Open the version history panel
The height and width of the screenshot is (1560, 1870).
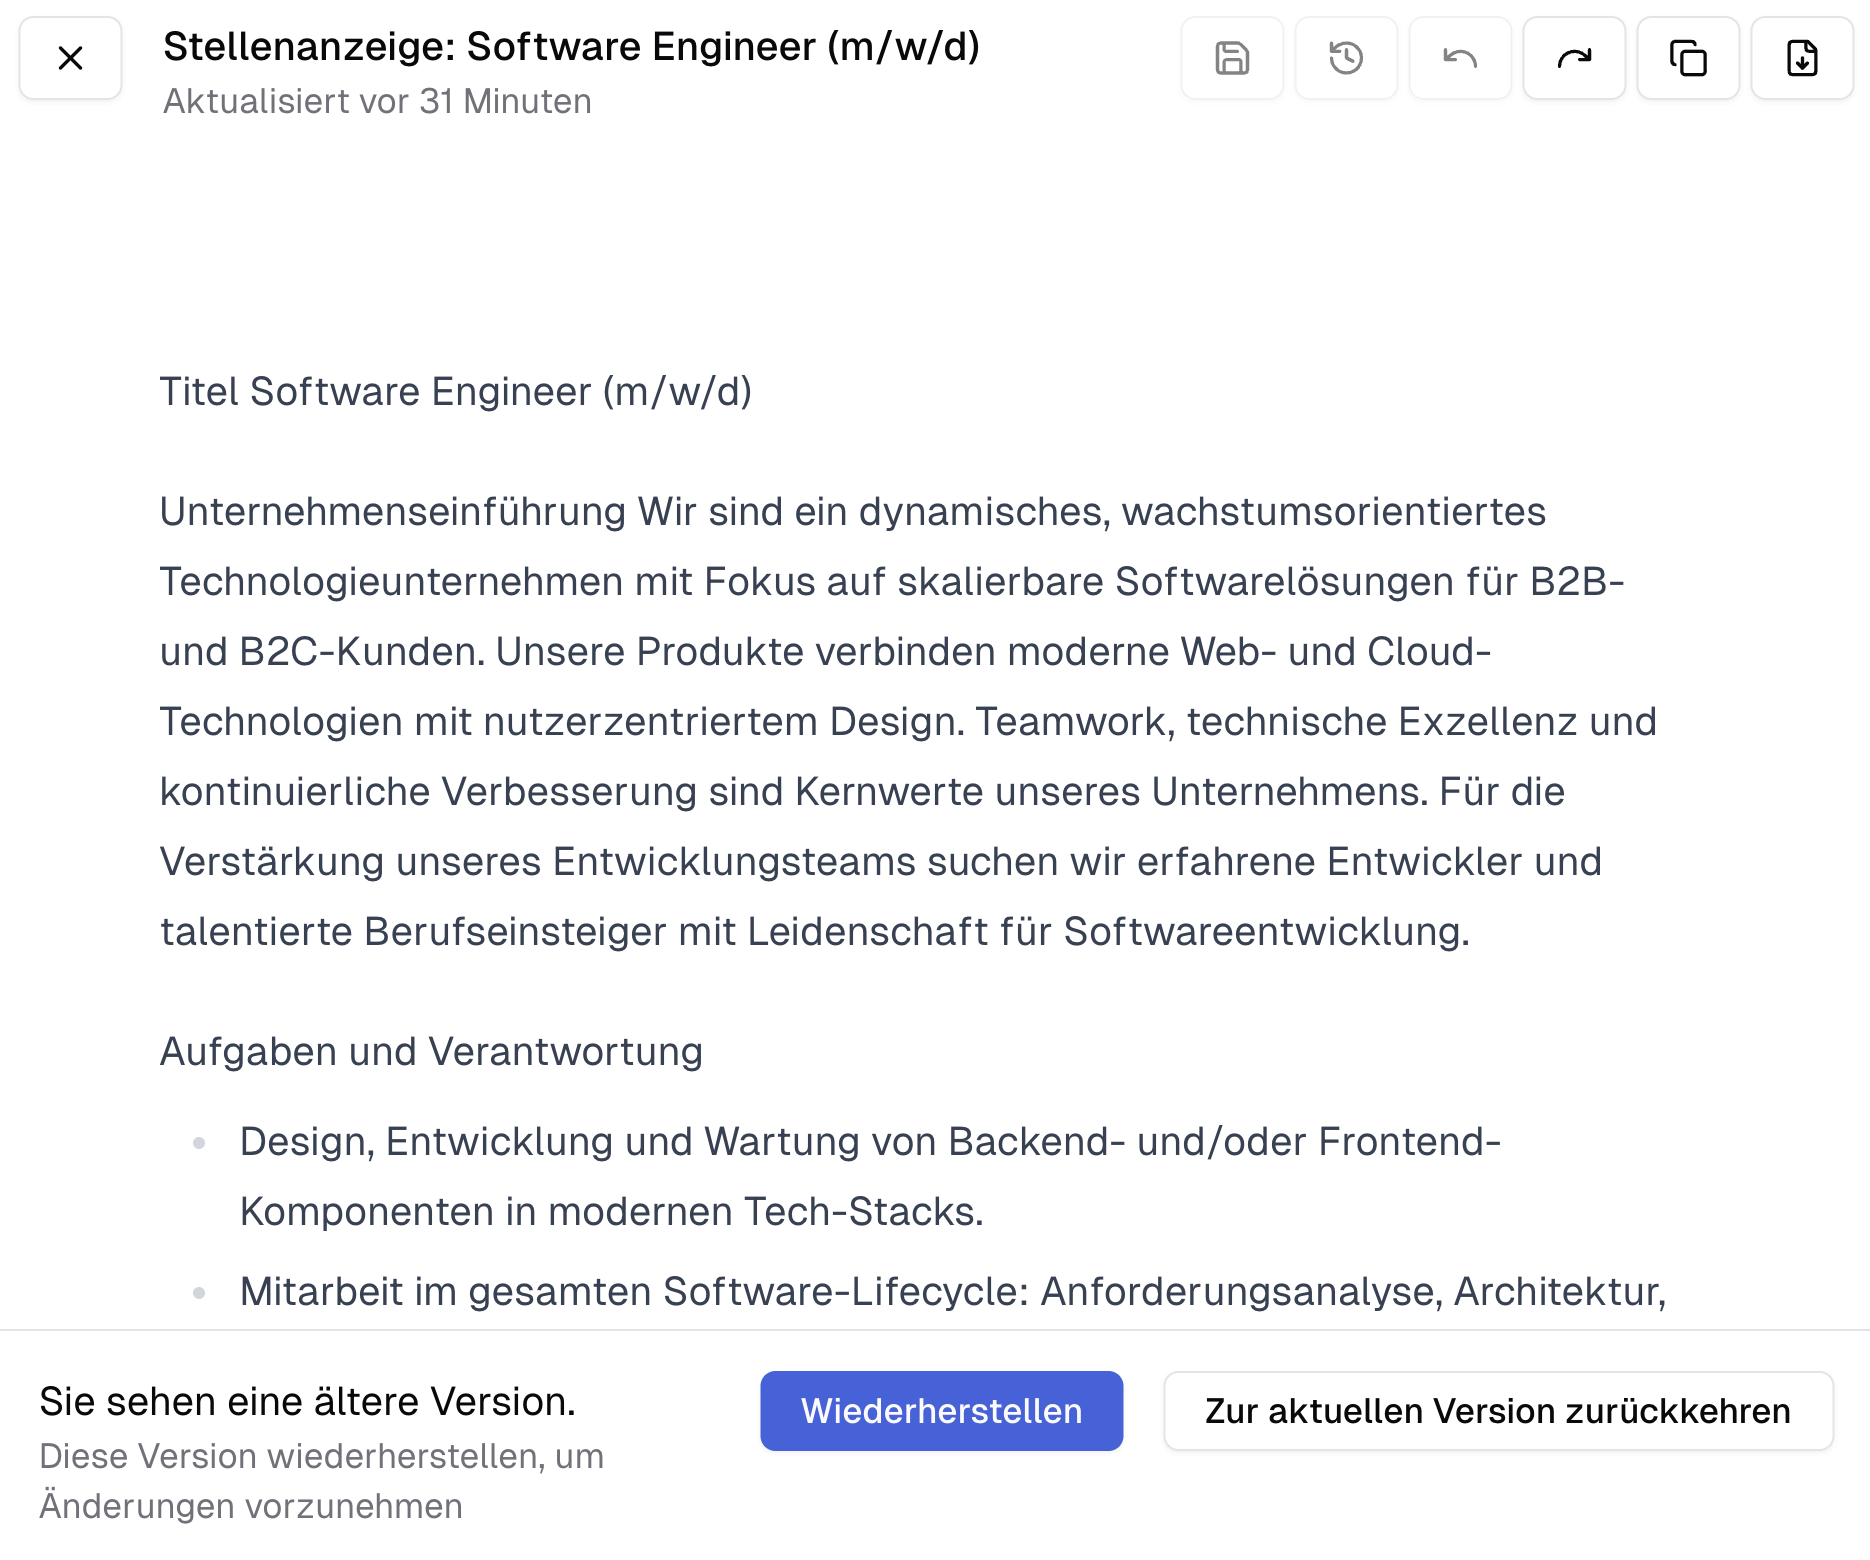(1345, 58)
